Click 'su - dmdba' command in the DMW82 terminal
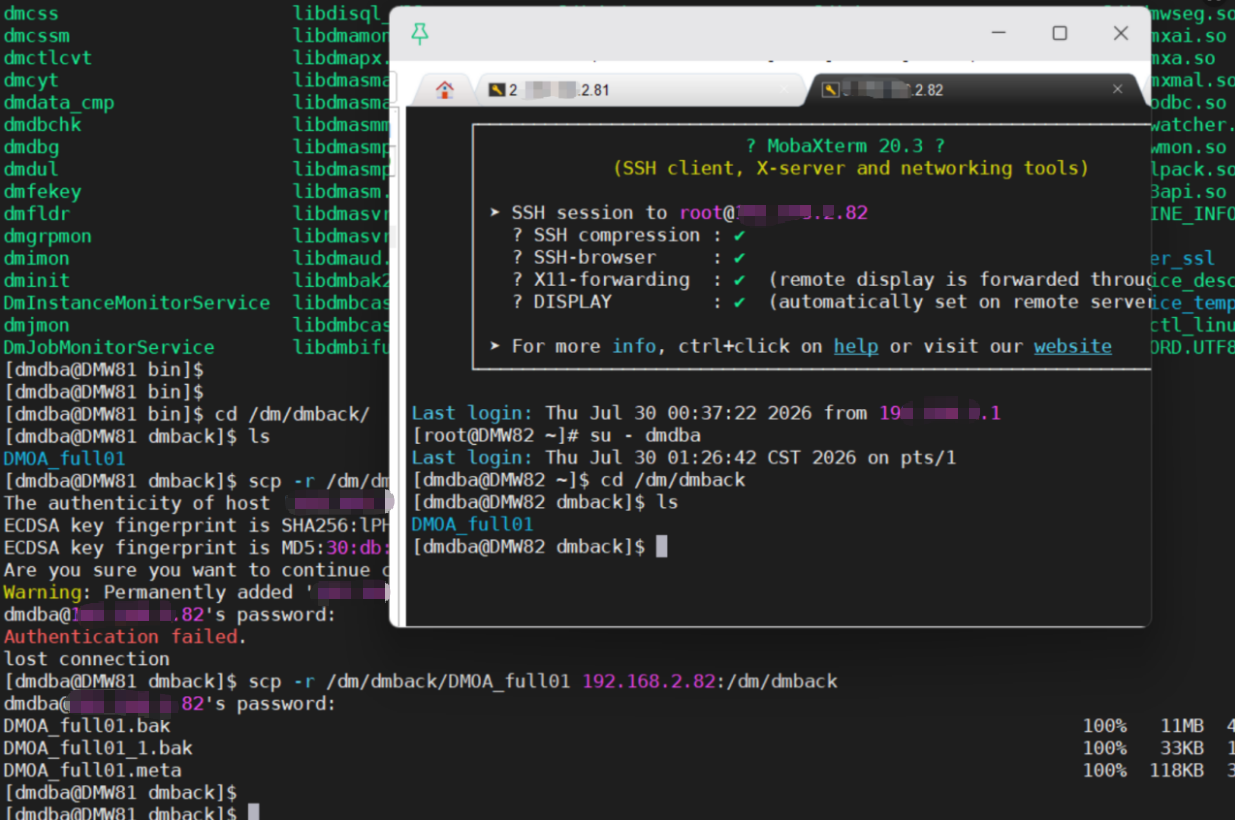 [x=645, y=435]
